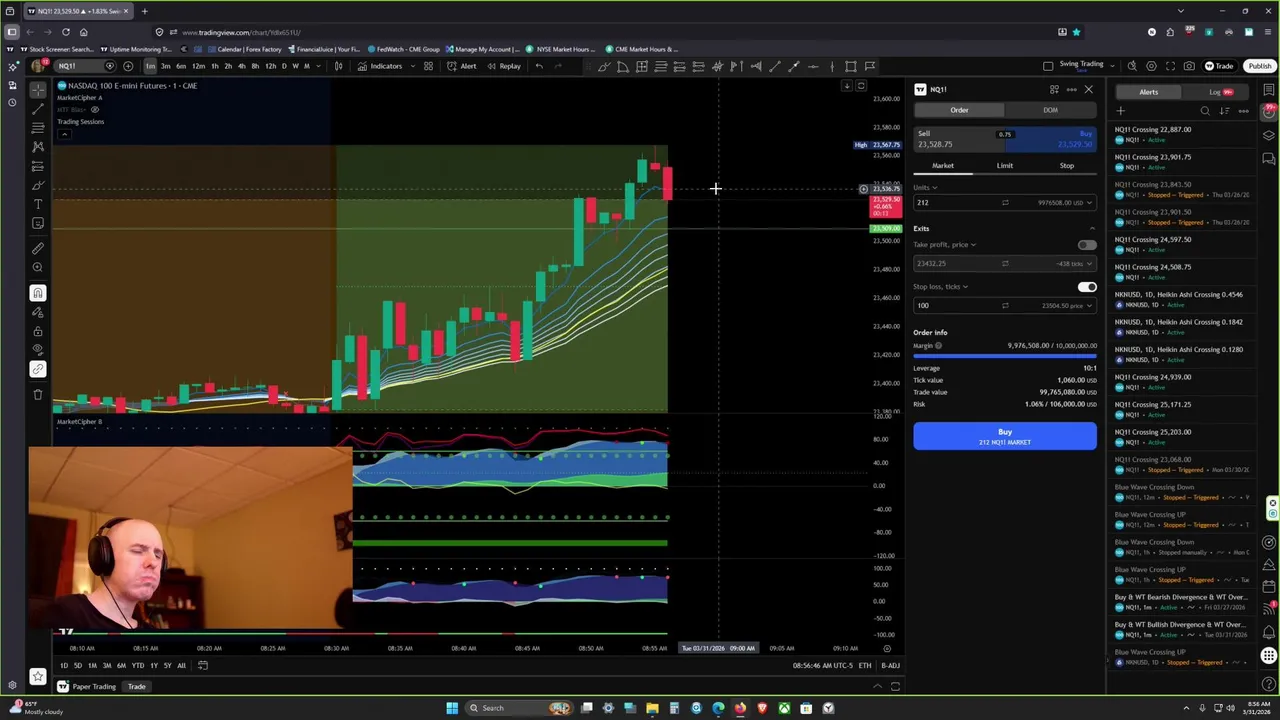Expand the units USD value dropdown

(x=1089, y=203)
